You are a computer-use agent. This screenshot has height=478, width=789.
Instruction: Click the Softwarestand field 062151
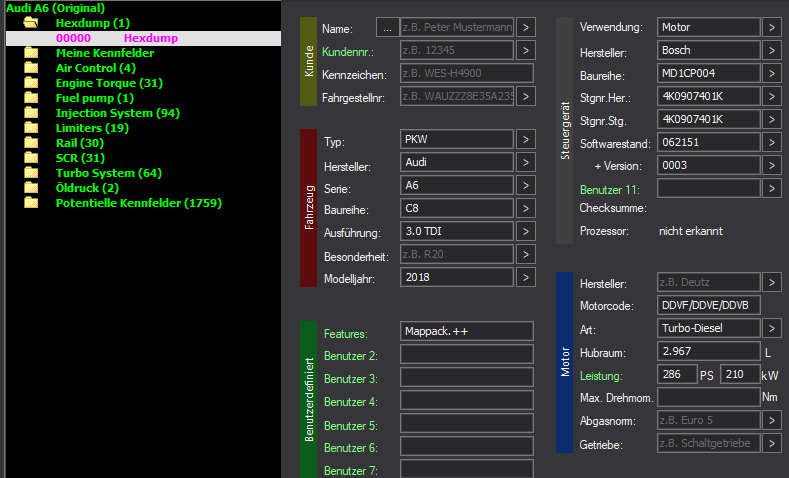tap(708, 142)
